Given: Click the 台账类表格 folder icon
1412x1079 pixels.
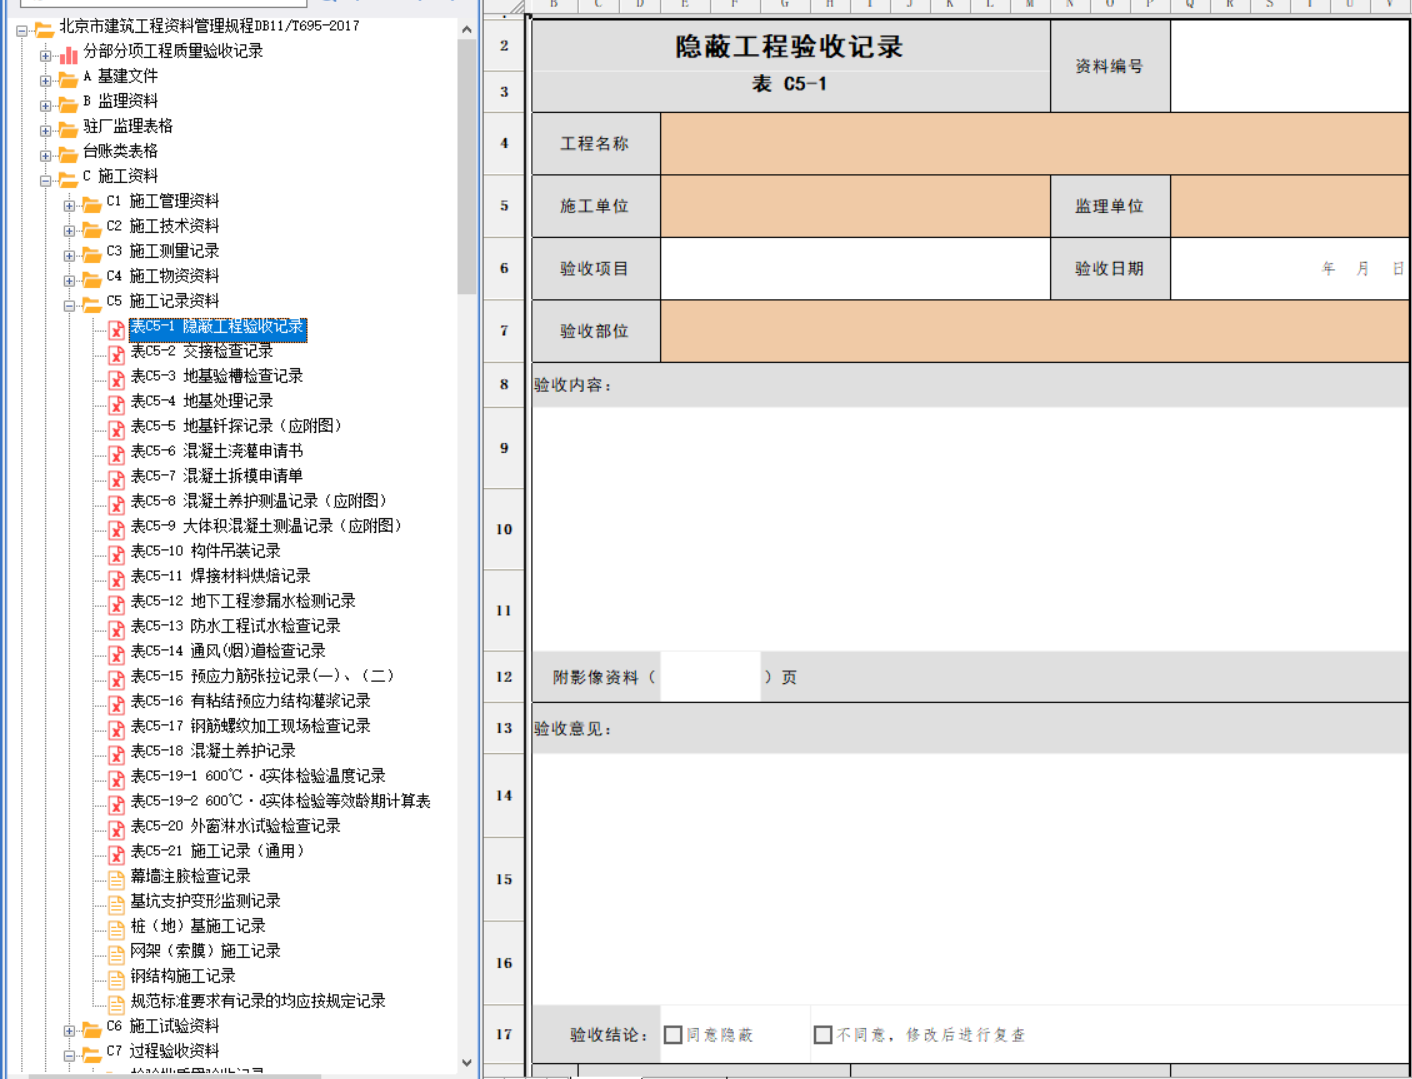Looking at the screenshot, I should click(68, 154).
